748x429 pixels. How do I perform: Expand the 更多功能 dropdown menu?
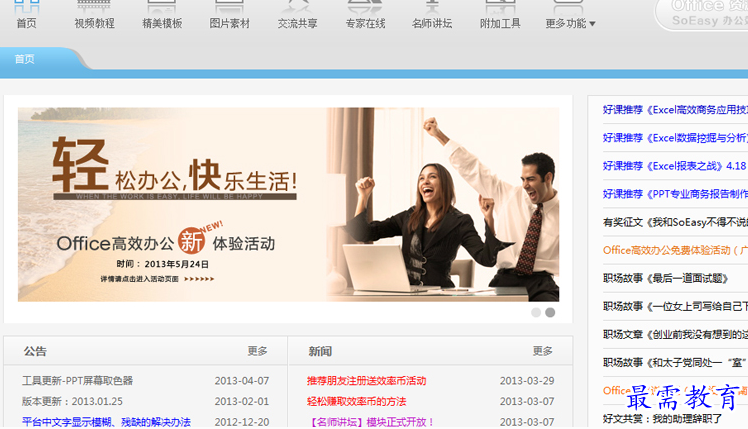[x=570, y=23]
